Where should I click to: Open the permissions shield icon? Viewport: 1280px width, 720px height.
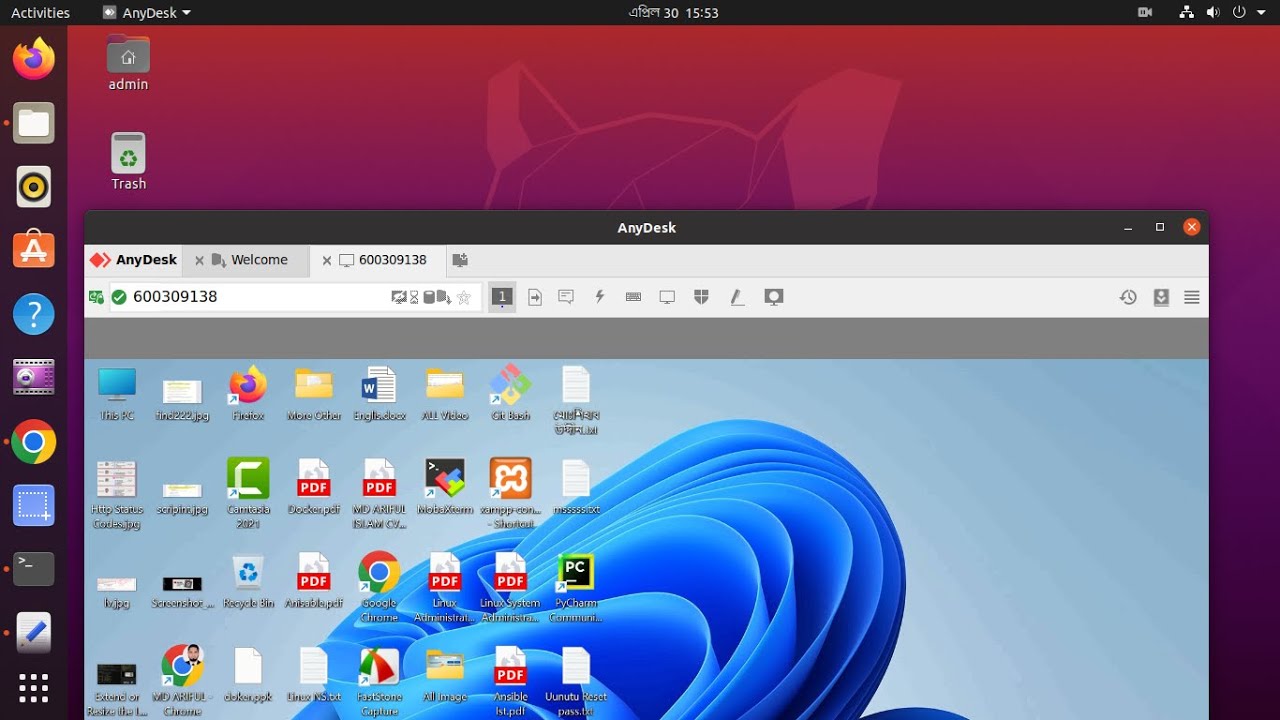pyautogui.click(x=701, y=297)
